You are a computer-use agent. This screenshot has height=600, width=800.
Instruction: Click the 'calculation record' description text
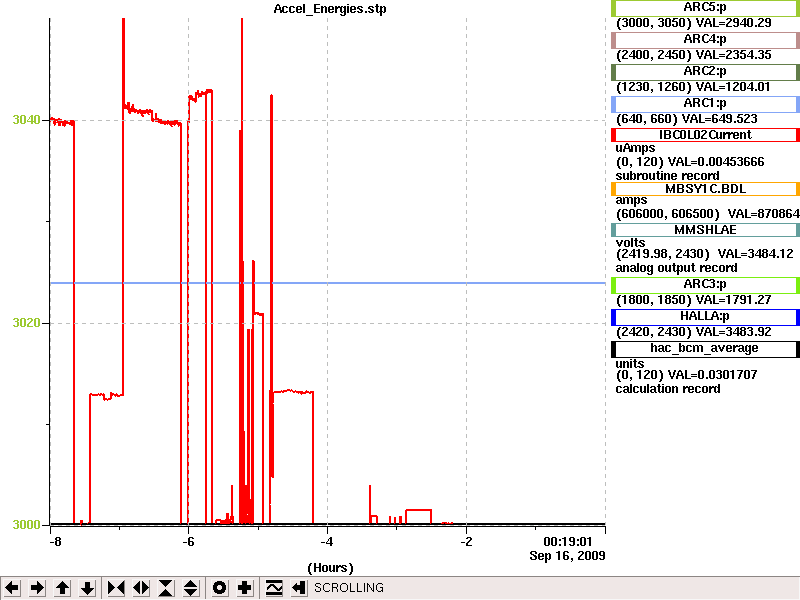pos(668,389)
